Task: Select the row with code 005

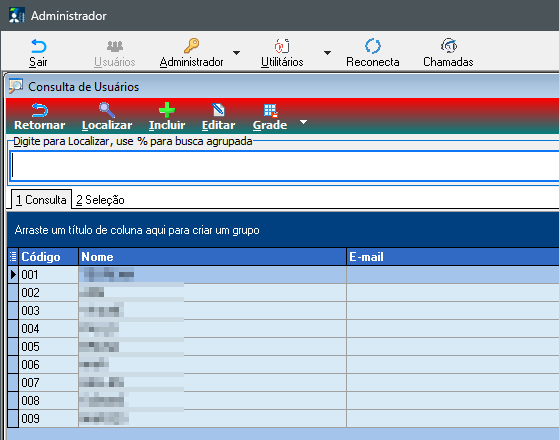Action: coord(283,347)
